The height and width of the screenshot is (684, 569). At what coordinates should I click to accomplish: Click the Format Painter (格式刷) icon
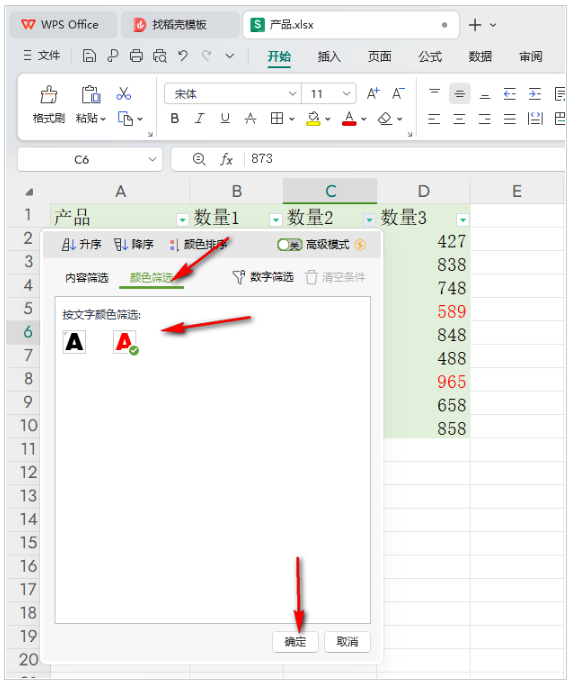point(48,94)
